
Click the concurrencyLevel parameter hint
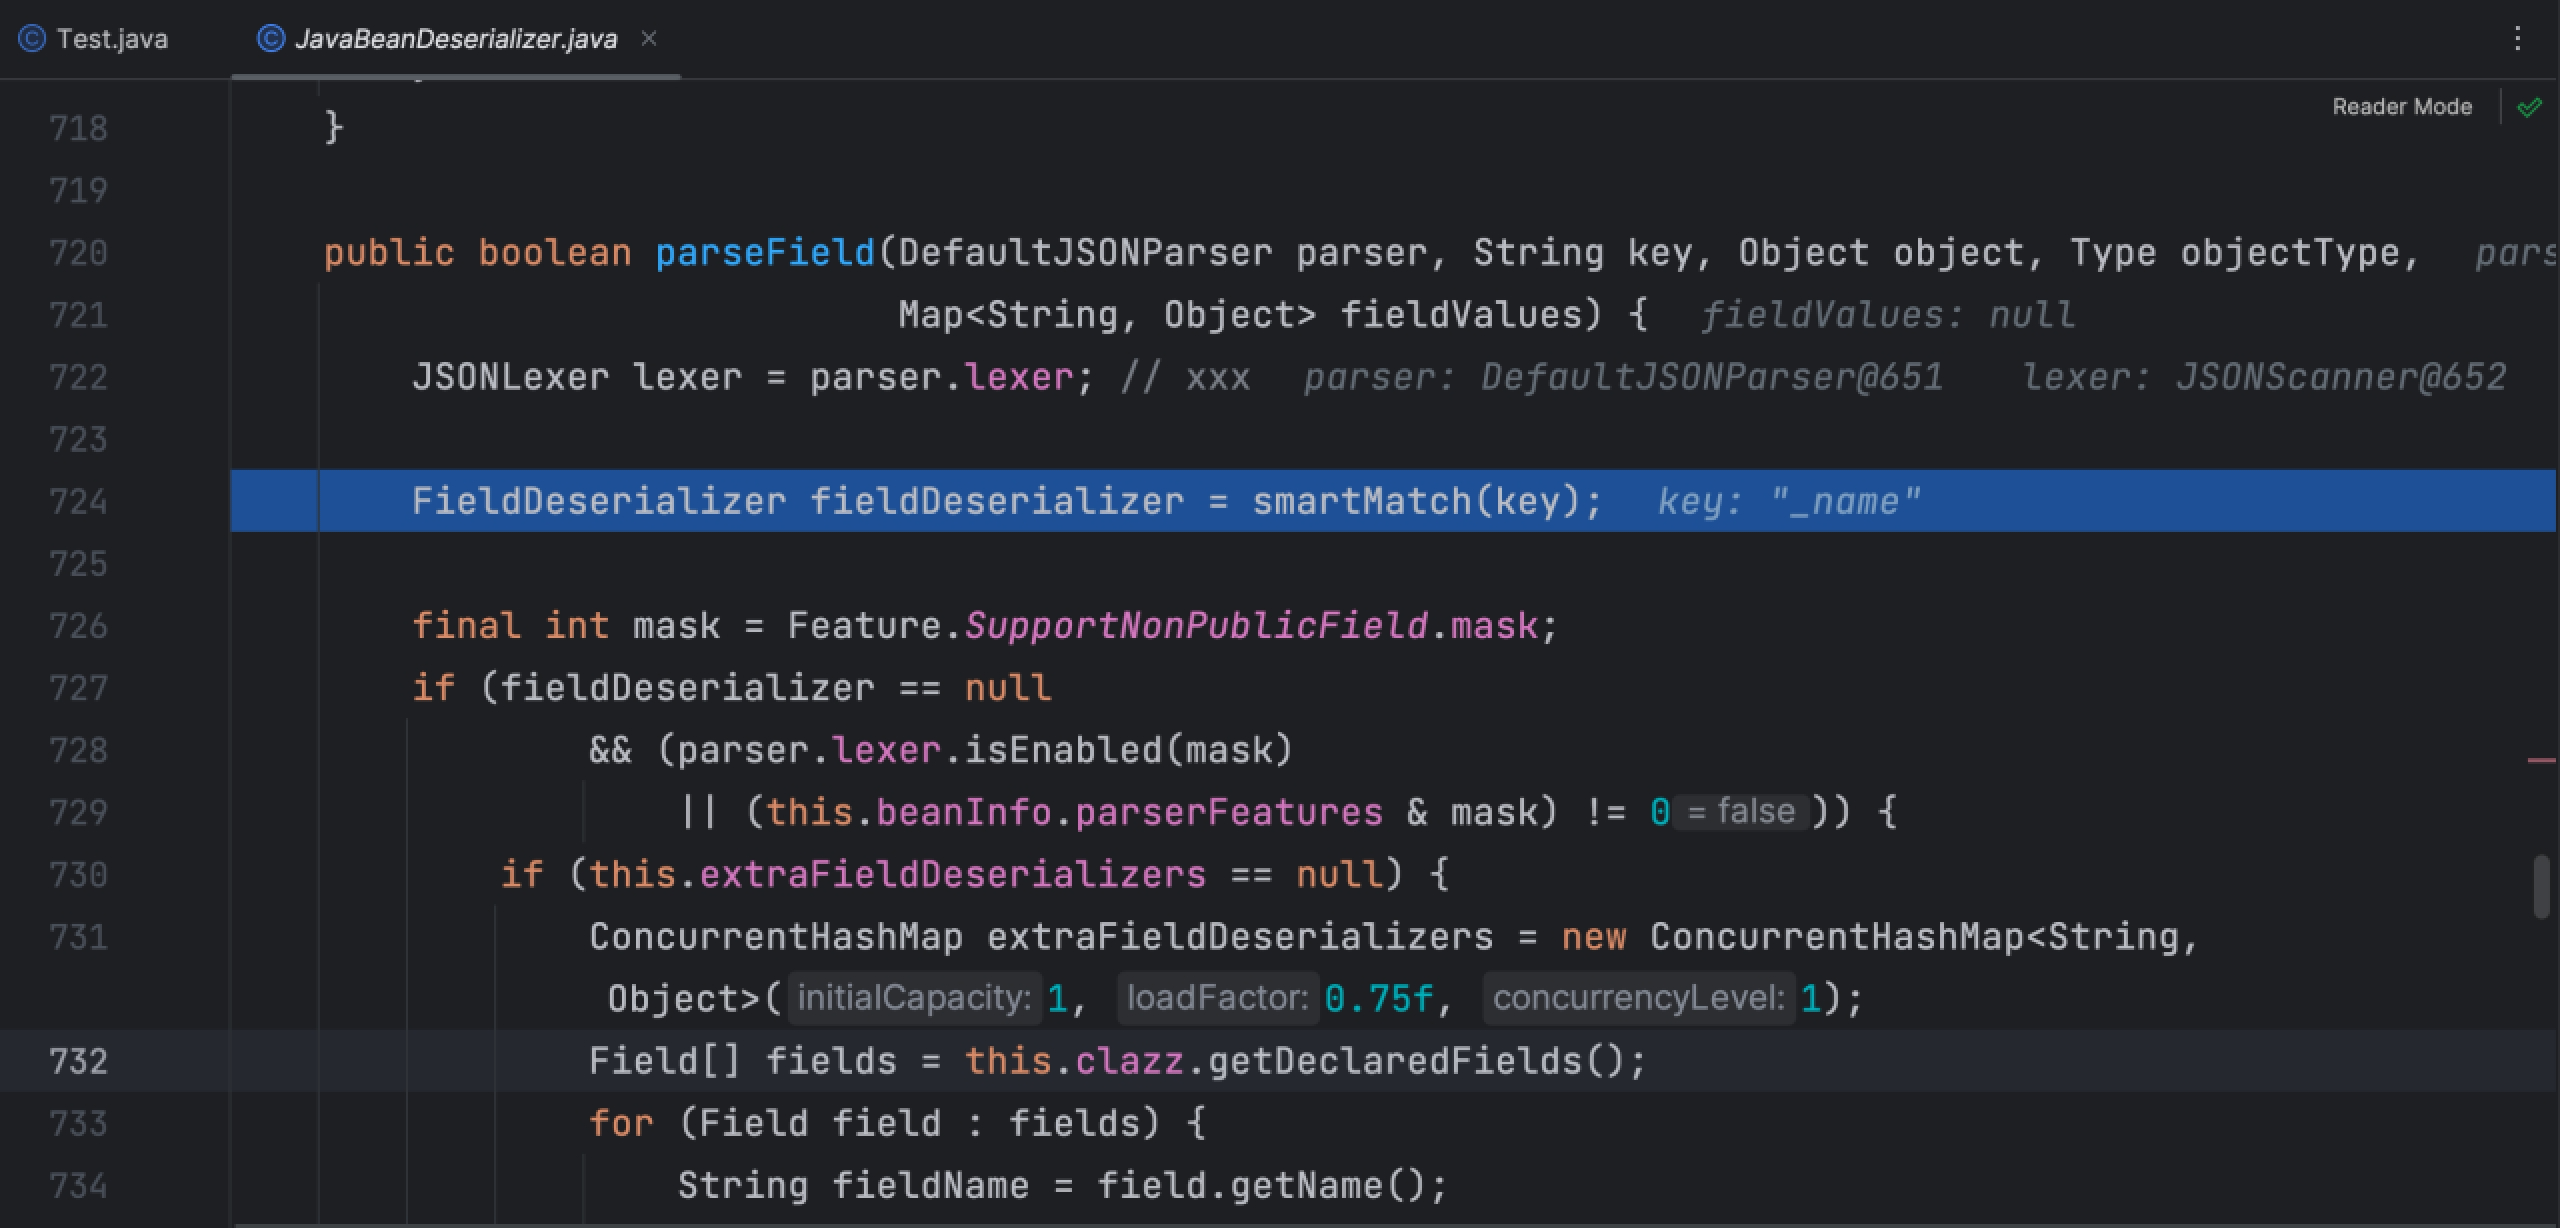(x=1638, y=998)
